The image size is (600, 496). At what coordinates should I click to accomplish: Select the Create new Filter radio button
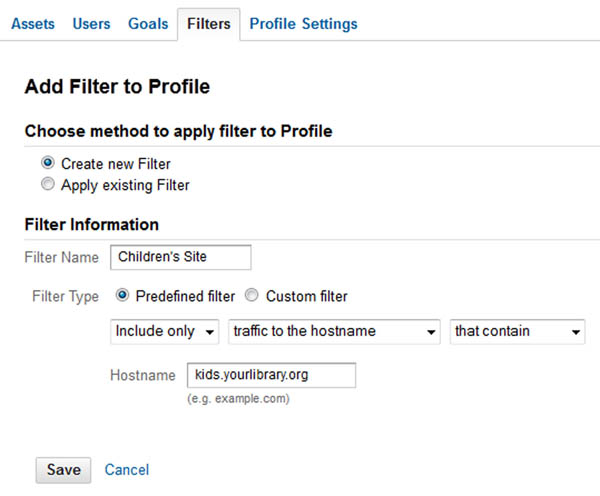[x=48, y=163]
